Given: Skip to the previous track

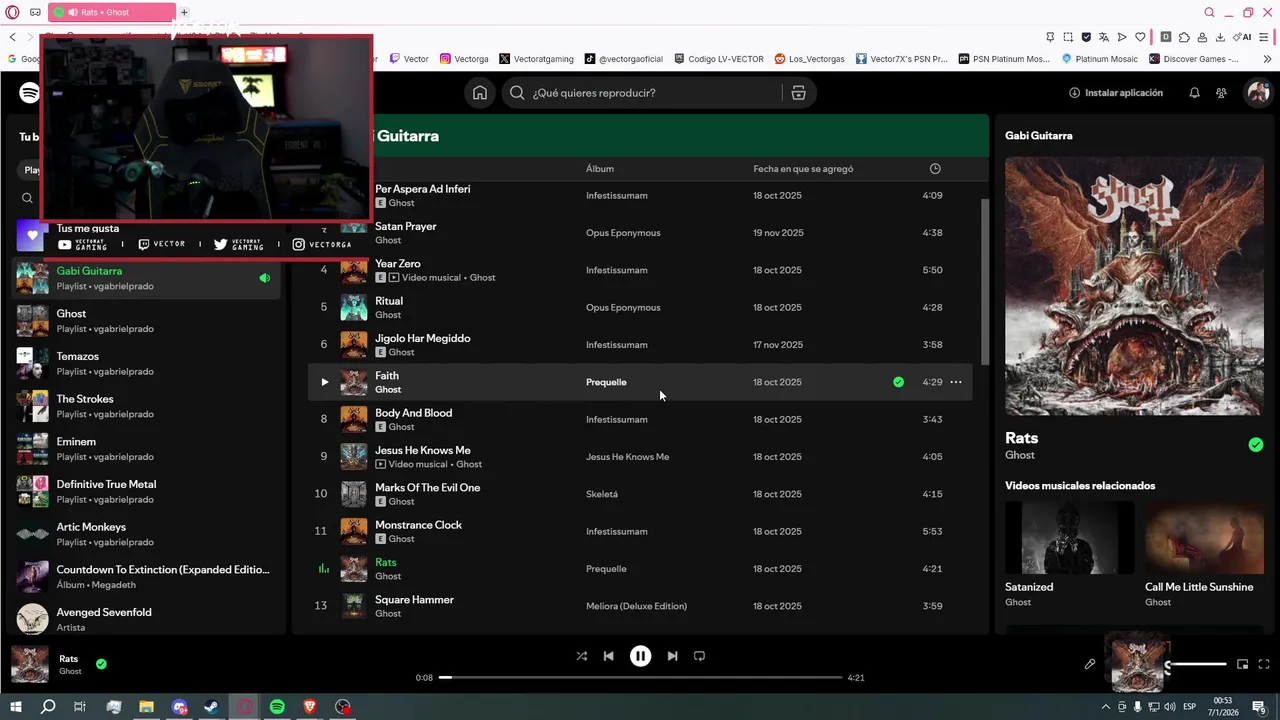Looking at the screenshot, I should [x=608, y=656].
